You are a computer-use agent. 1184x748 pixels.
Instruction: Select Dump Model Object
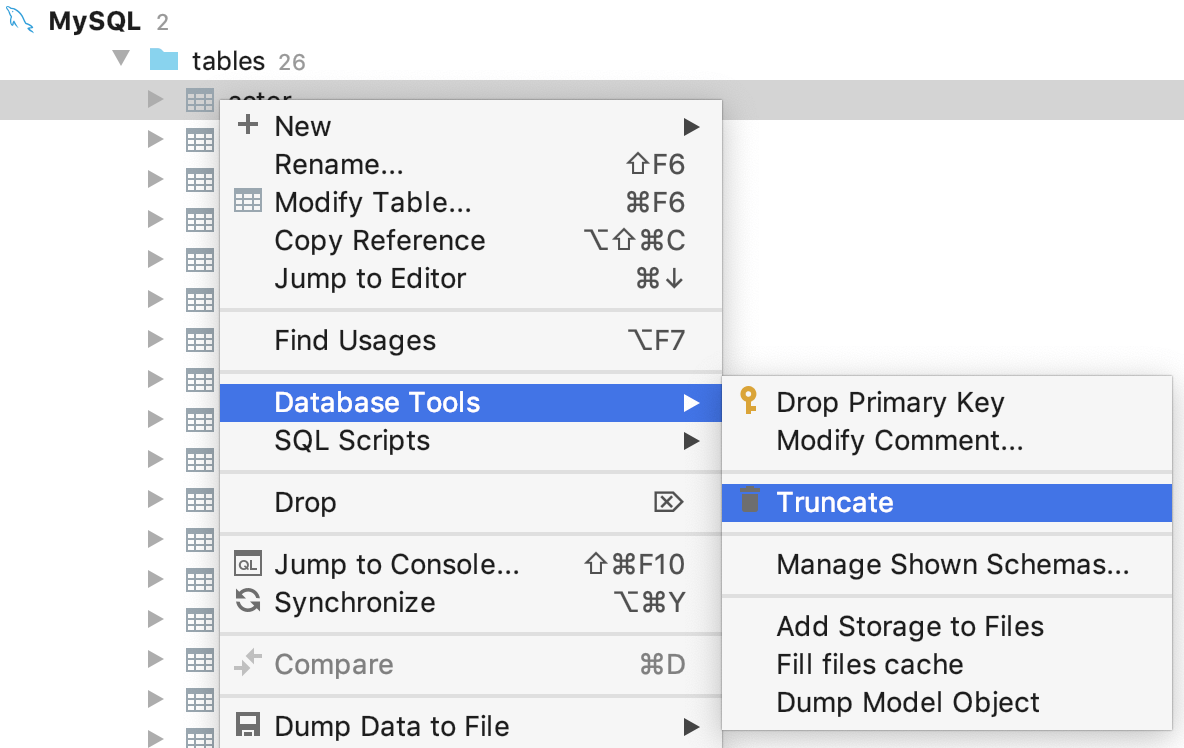947,703
